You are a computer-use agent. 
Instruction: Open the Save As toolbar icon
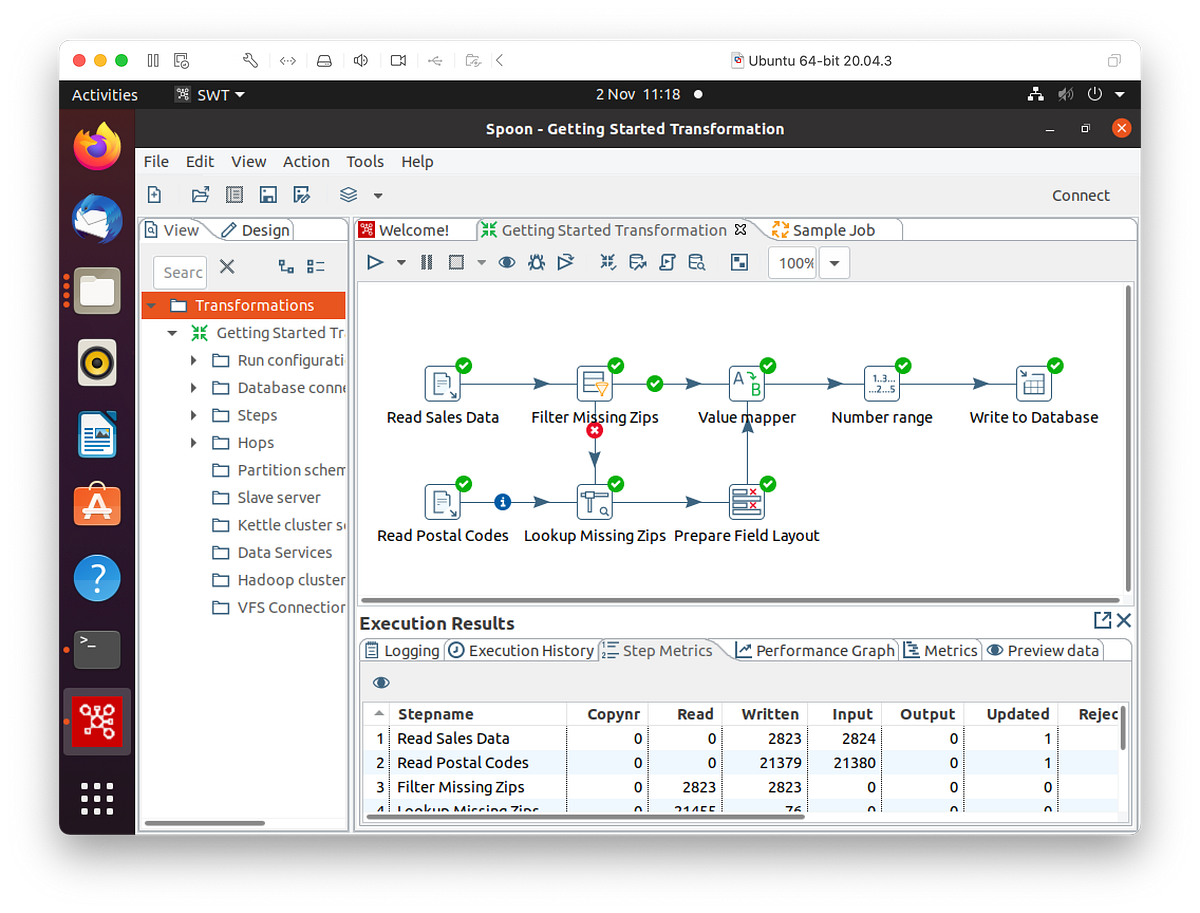tap(301, 194)
